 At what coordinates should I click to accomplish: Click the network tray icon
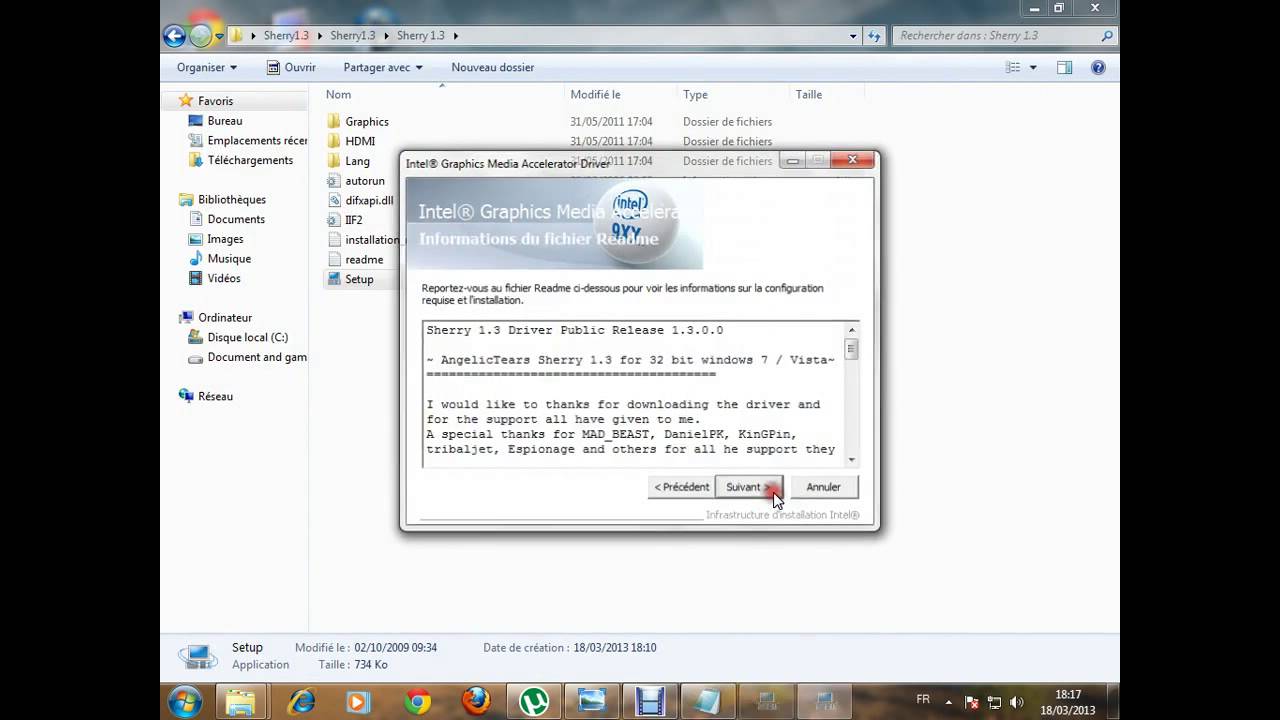click(994, 702)
